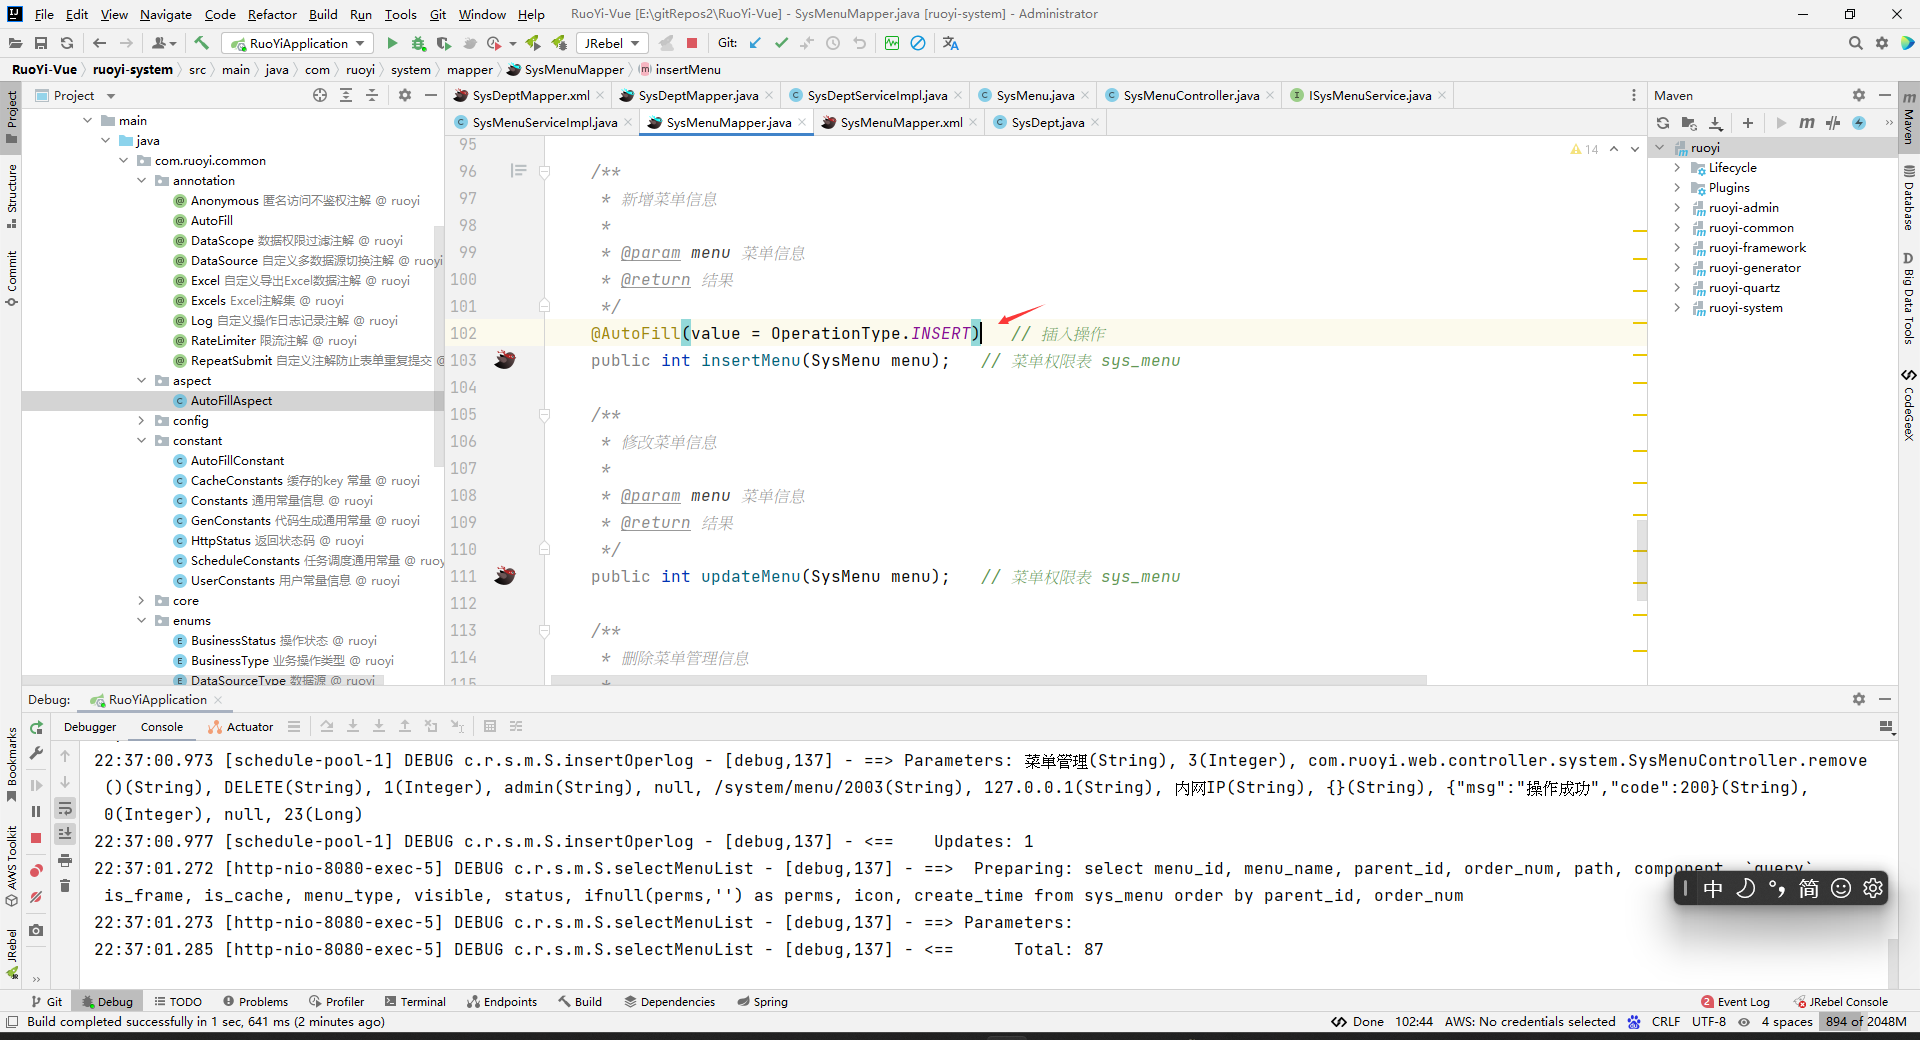Update project with the blue Git arrow

point(755,43)
